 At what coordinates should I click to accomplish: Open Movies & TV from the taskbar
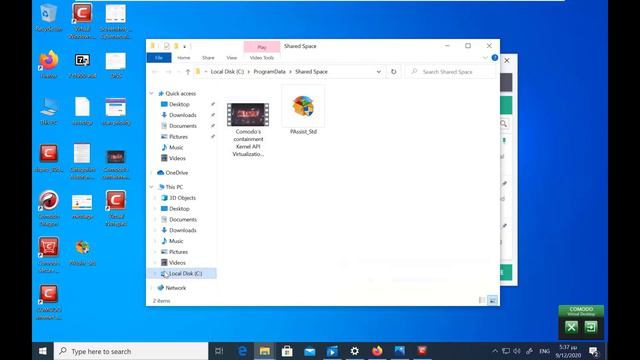coord(332,351)
